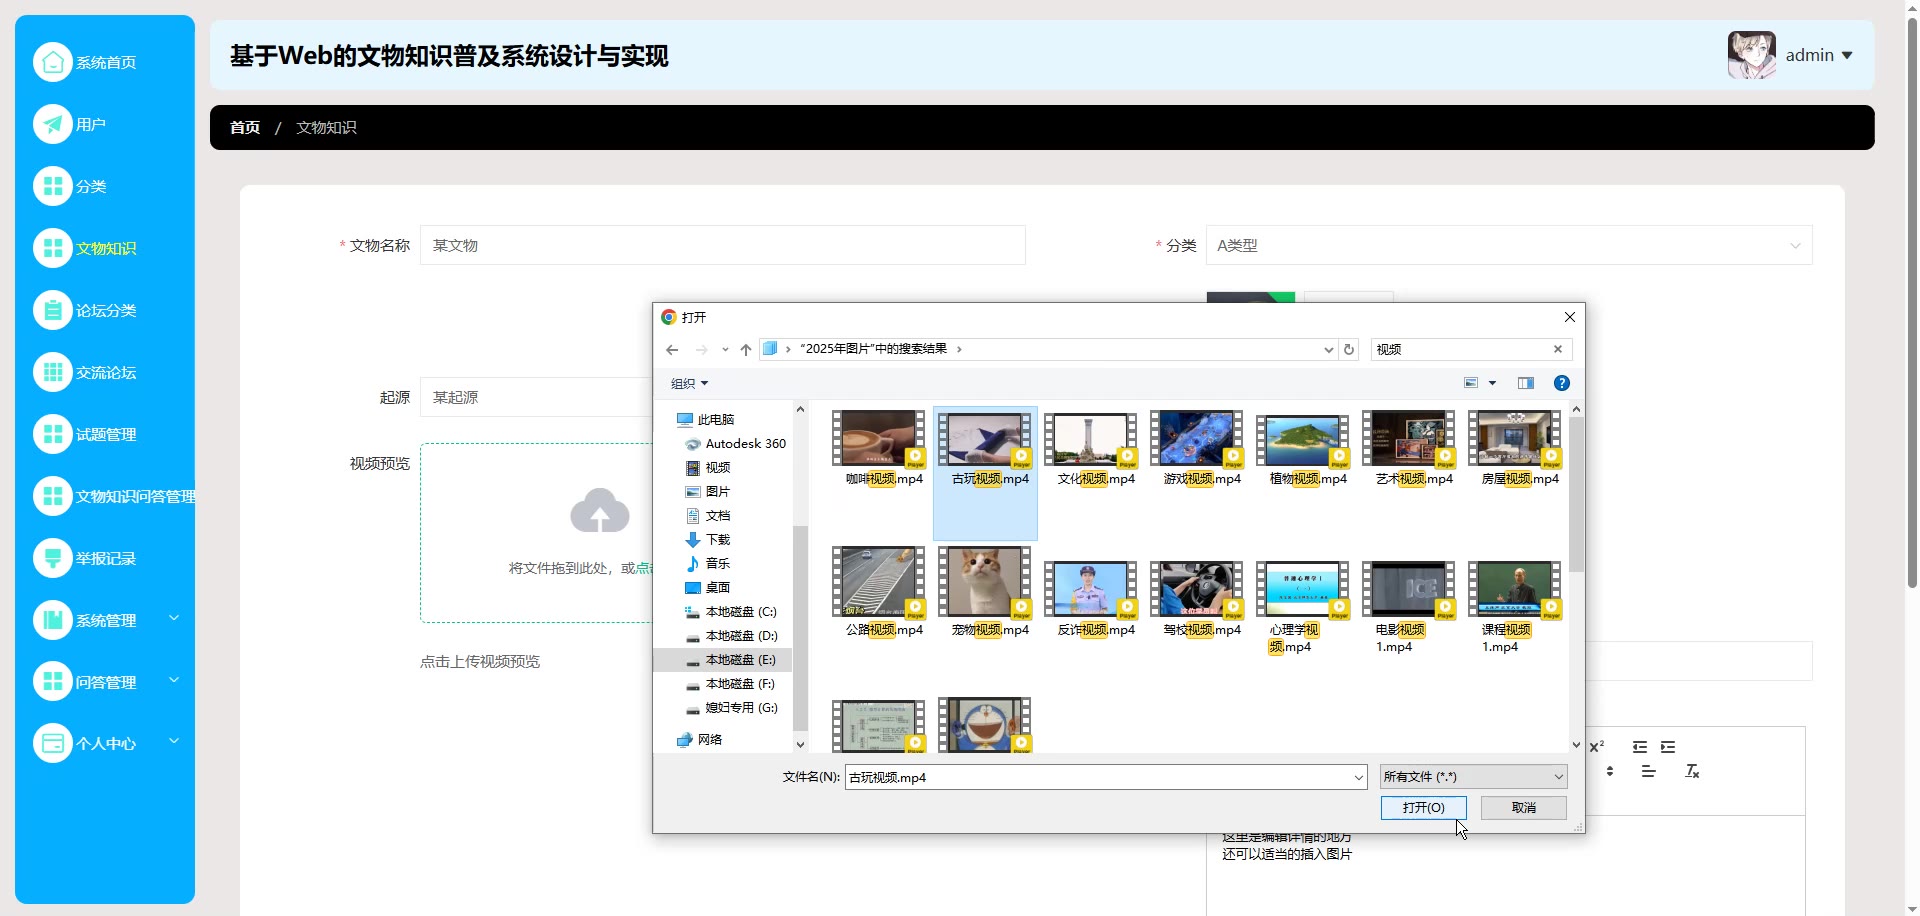This screenshot has width=1920, height=916.
Task: Click the up-one-level arrow in the dialog
Action: (746, 350)
